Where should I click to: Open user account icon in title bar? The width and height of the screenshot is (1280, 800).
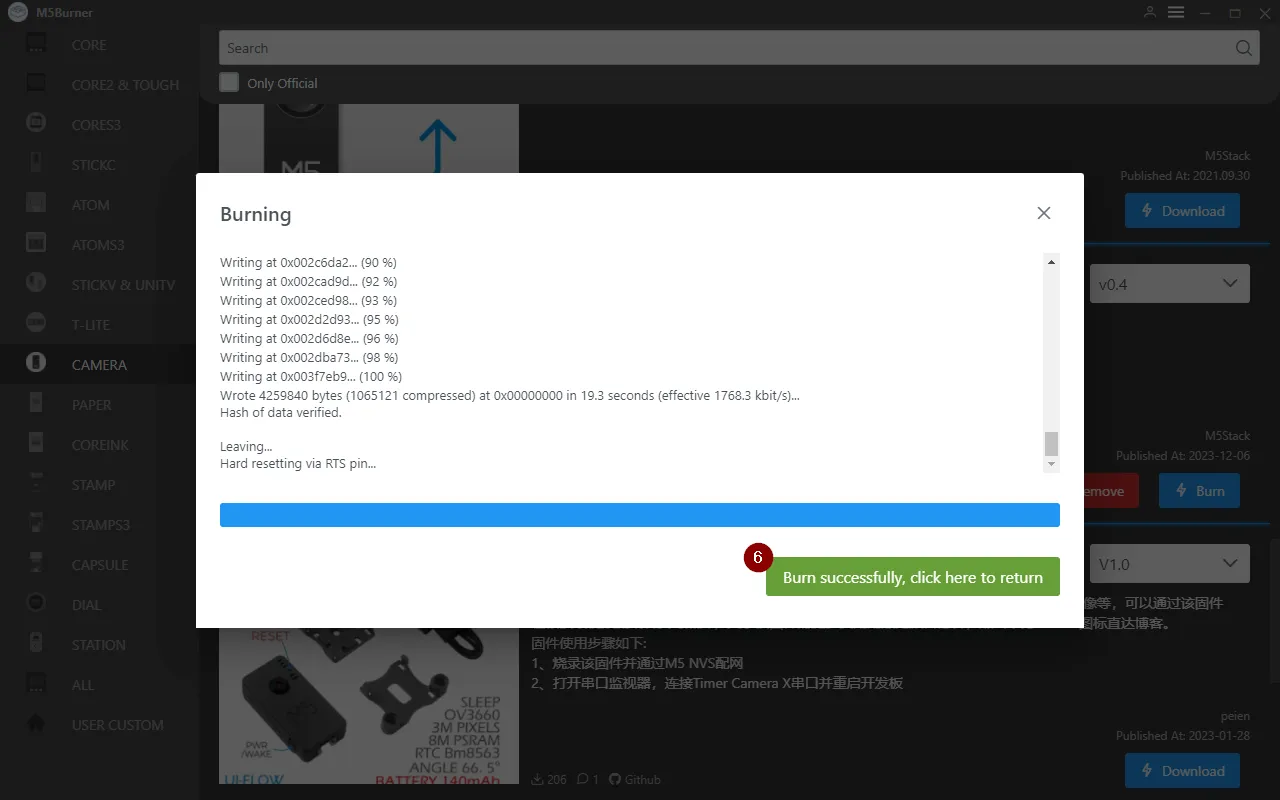1150,12
